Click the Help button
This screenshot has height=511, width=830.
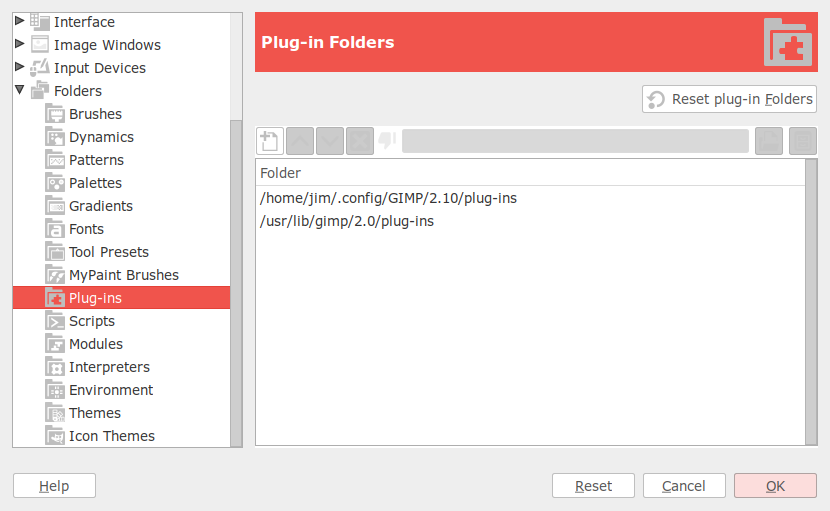(x=54, y=486)
